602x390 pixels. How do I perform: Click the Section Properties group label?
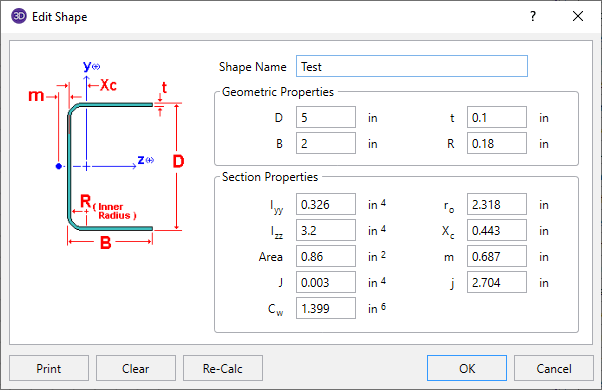[x=270, y=177]
